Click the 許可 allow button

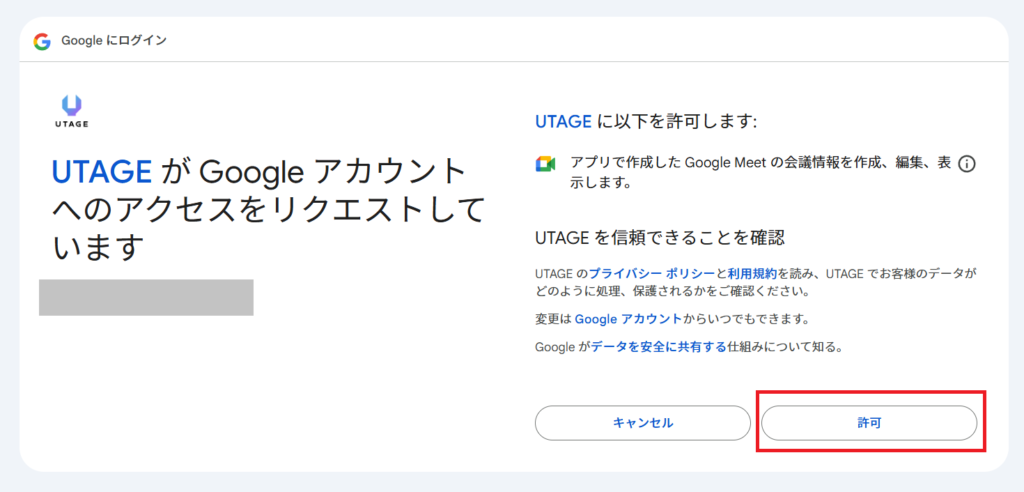tap(868, 423)
